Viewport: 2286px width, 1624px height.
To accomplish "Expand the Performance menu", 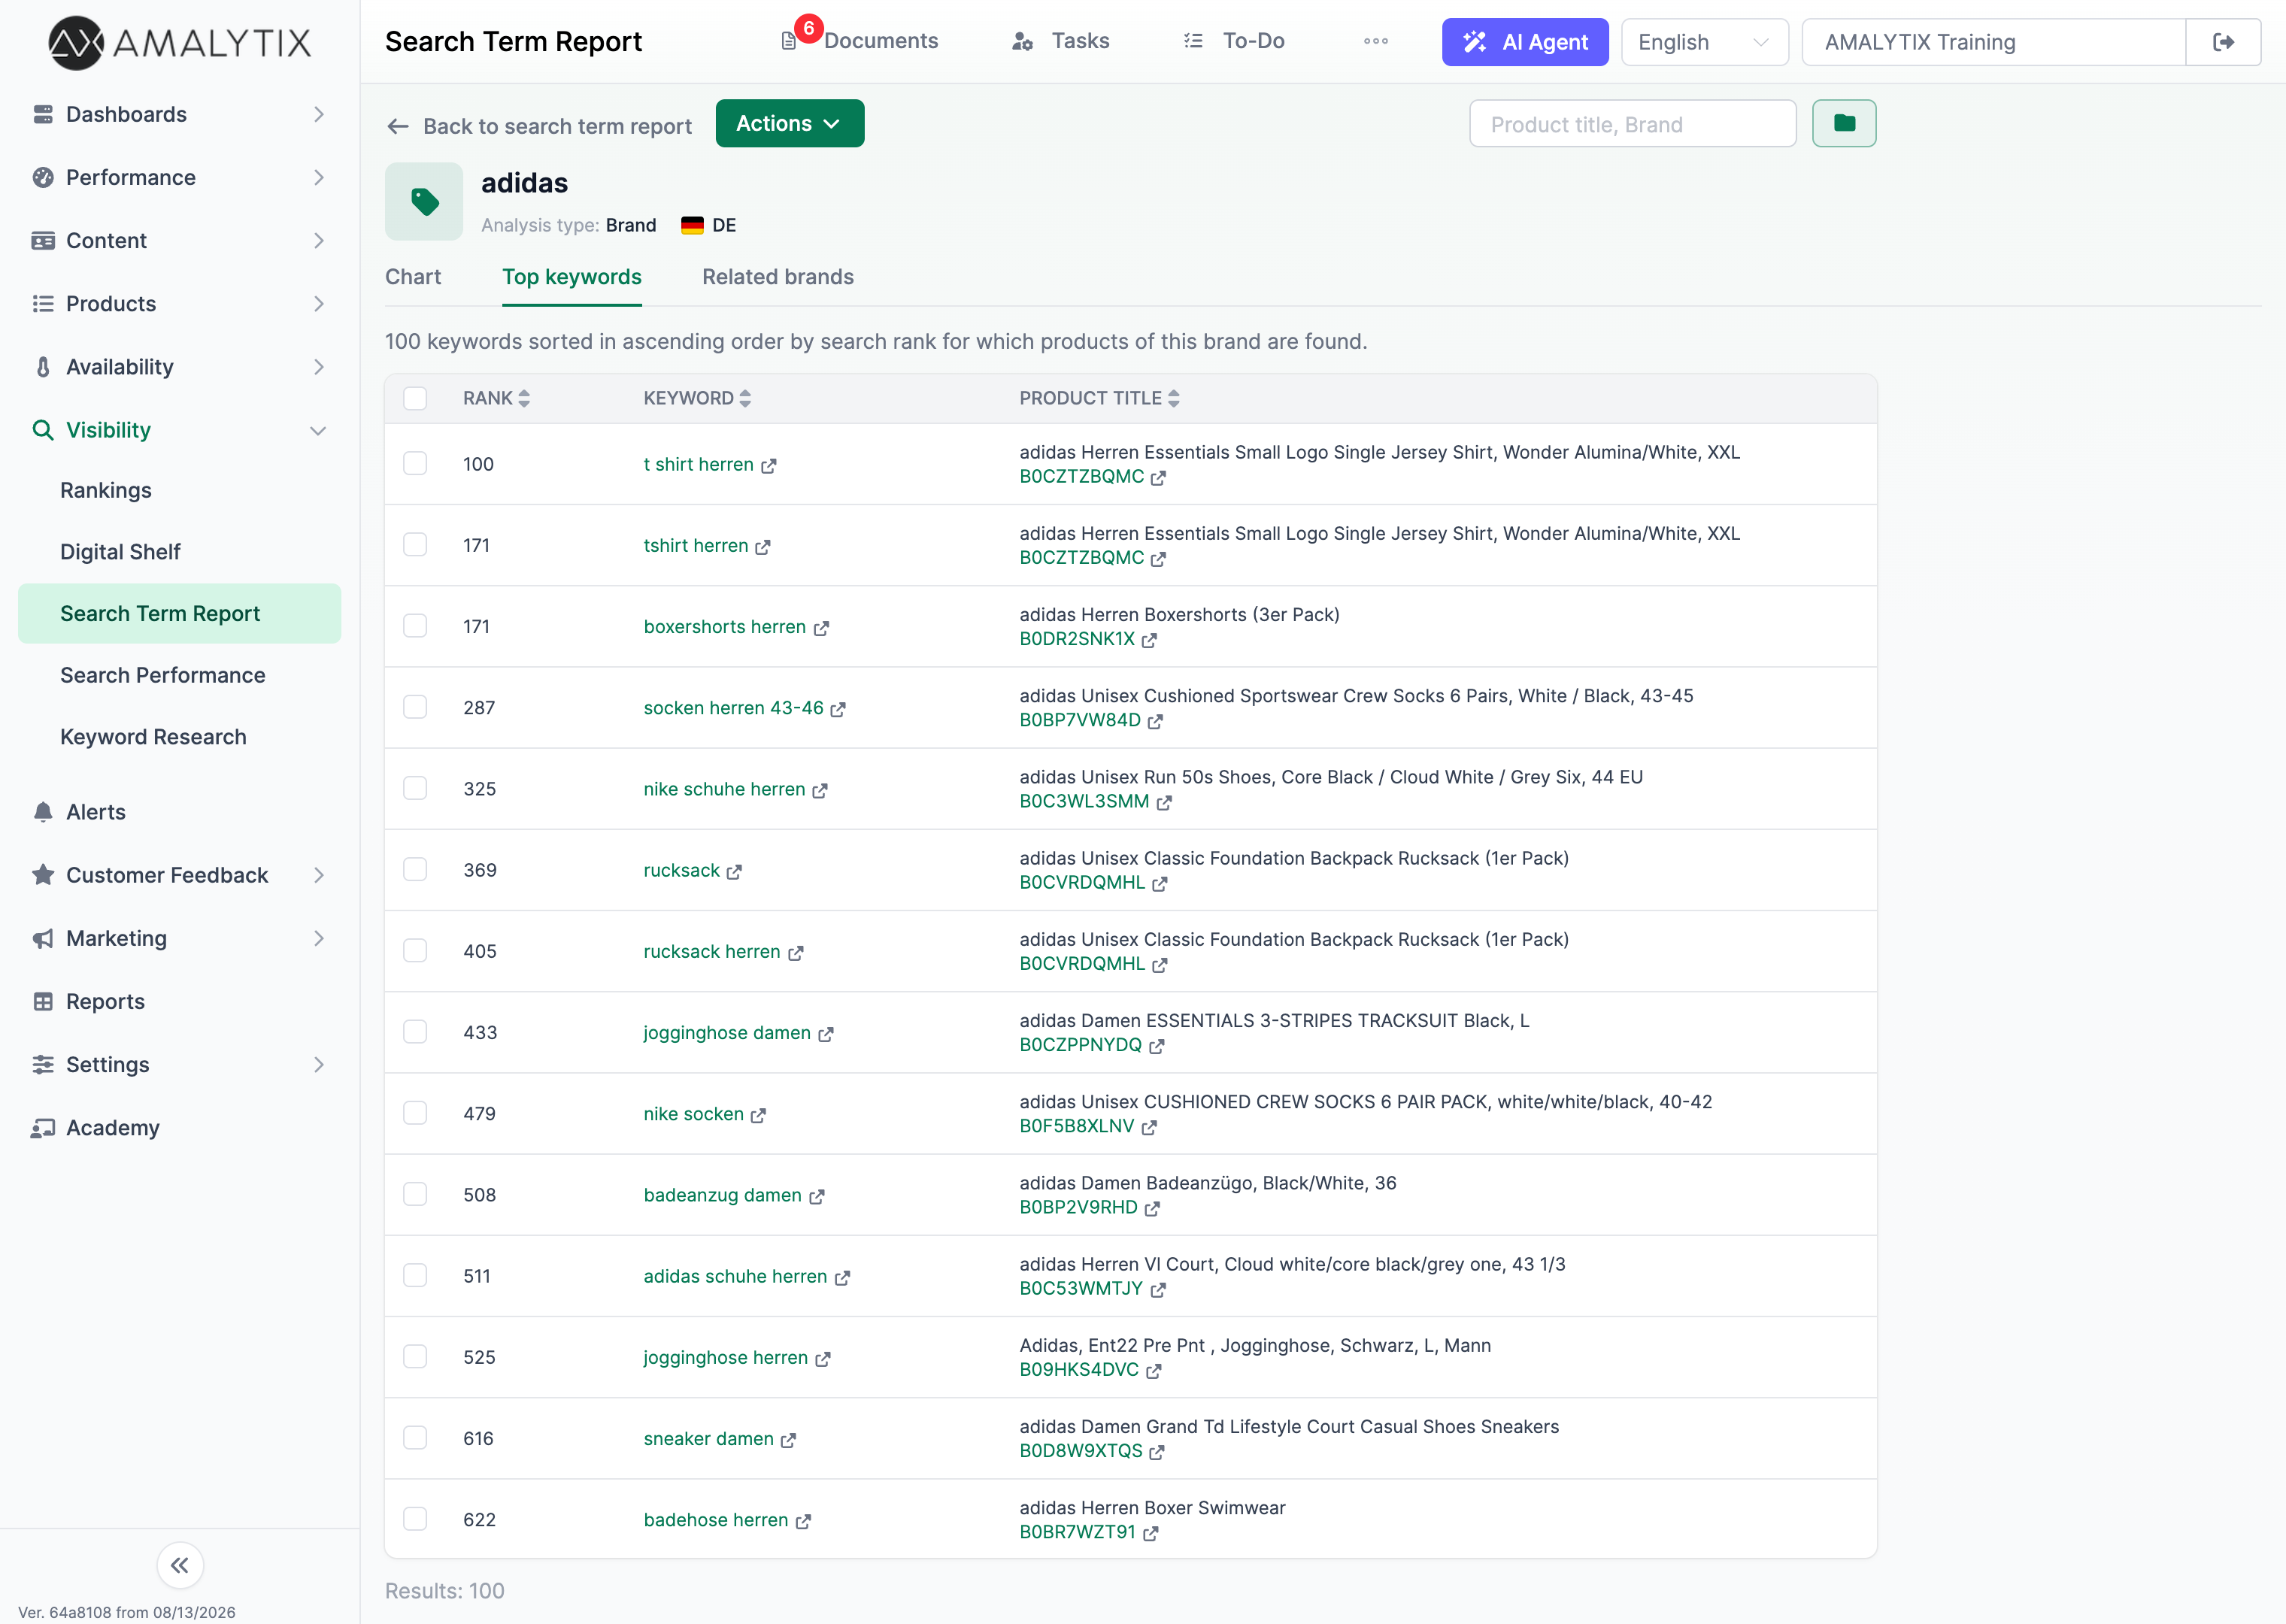I will (x=180, y=177).
